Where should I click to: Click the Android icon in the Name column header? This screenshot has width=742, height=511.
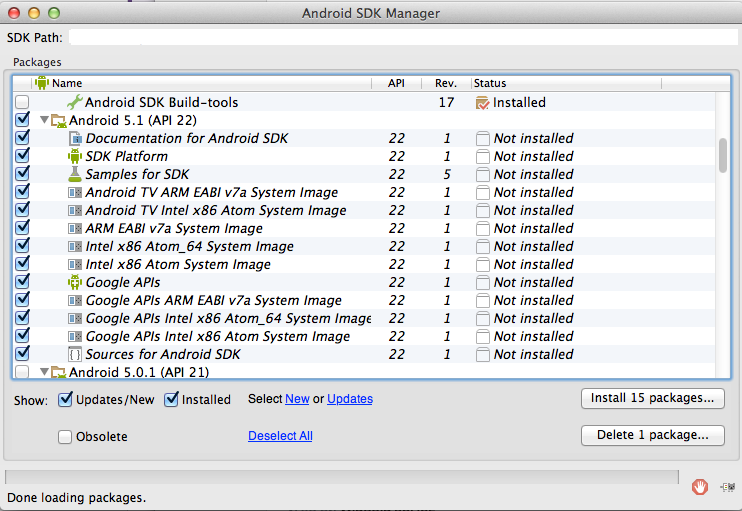click(42, 83)
